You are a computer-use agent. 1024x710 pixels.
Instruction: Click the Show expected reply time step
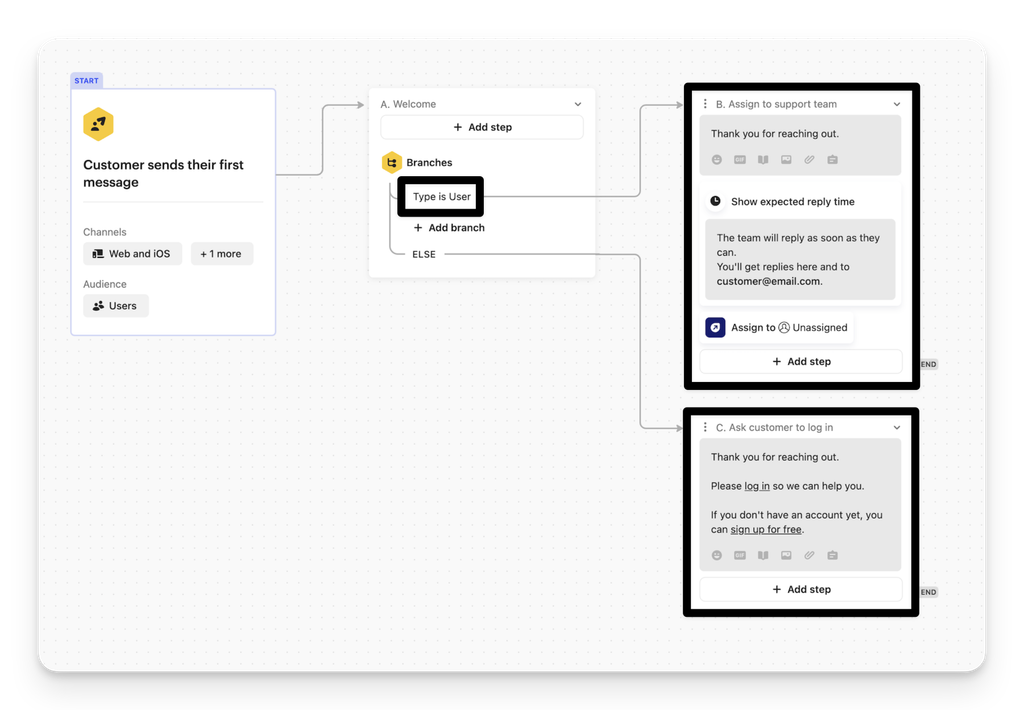[801, 201]
